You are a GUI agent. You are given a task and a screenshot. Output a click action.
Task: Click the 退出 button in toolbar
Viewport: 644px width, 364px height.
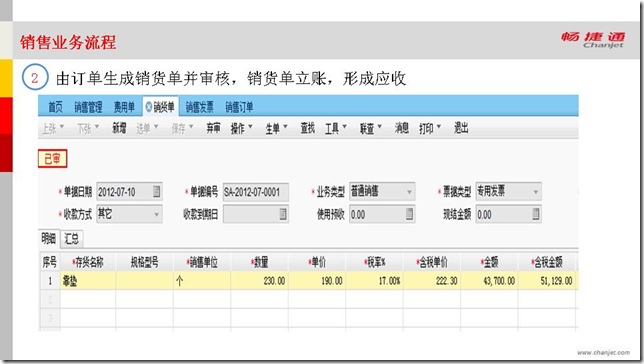(x=461, y=128)
